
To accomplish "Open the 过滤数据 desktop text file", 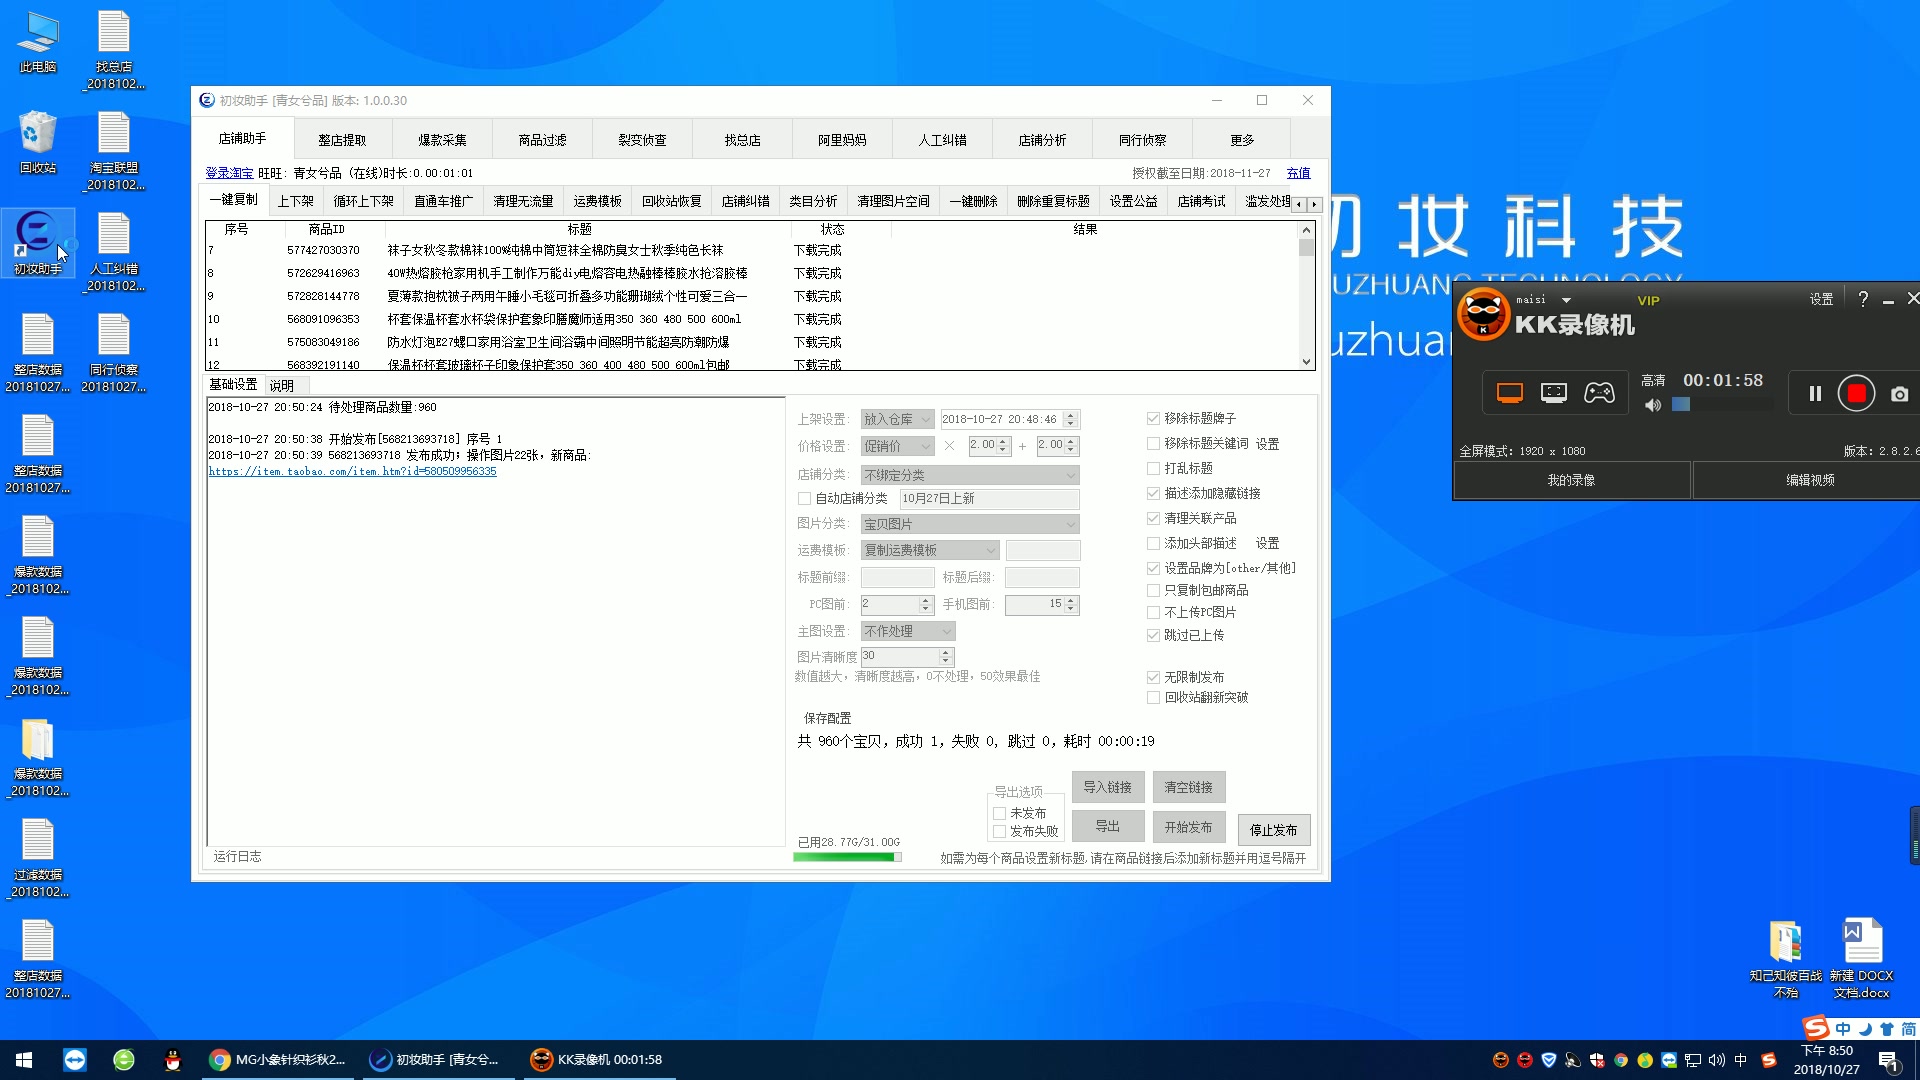I will click(x=38, y=858).
